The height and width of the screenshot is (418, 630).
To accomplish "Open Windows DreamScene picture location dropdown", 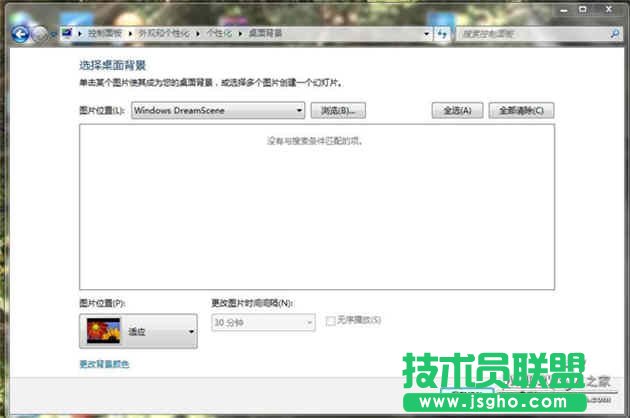I will 218,110.
